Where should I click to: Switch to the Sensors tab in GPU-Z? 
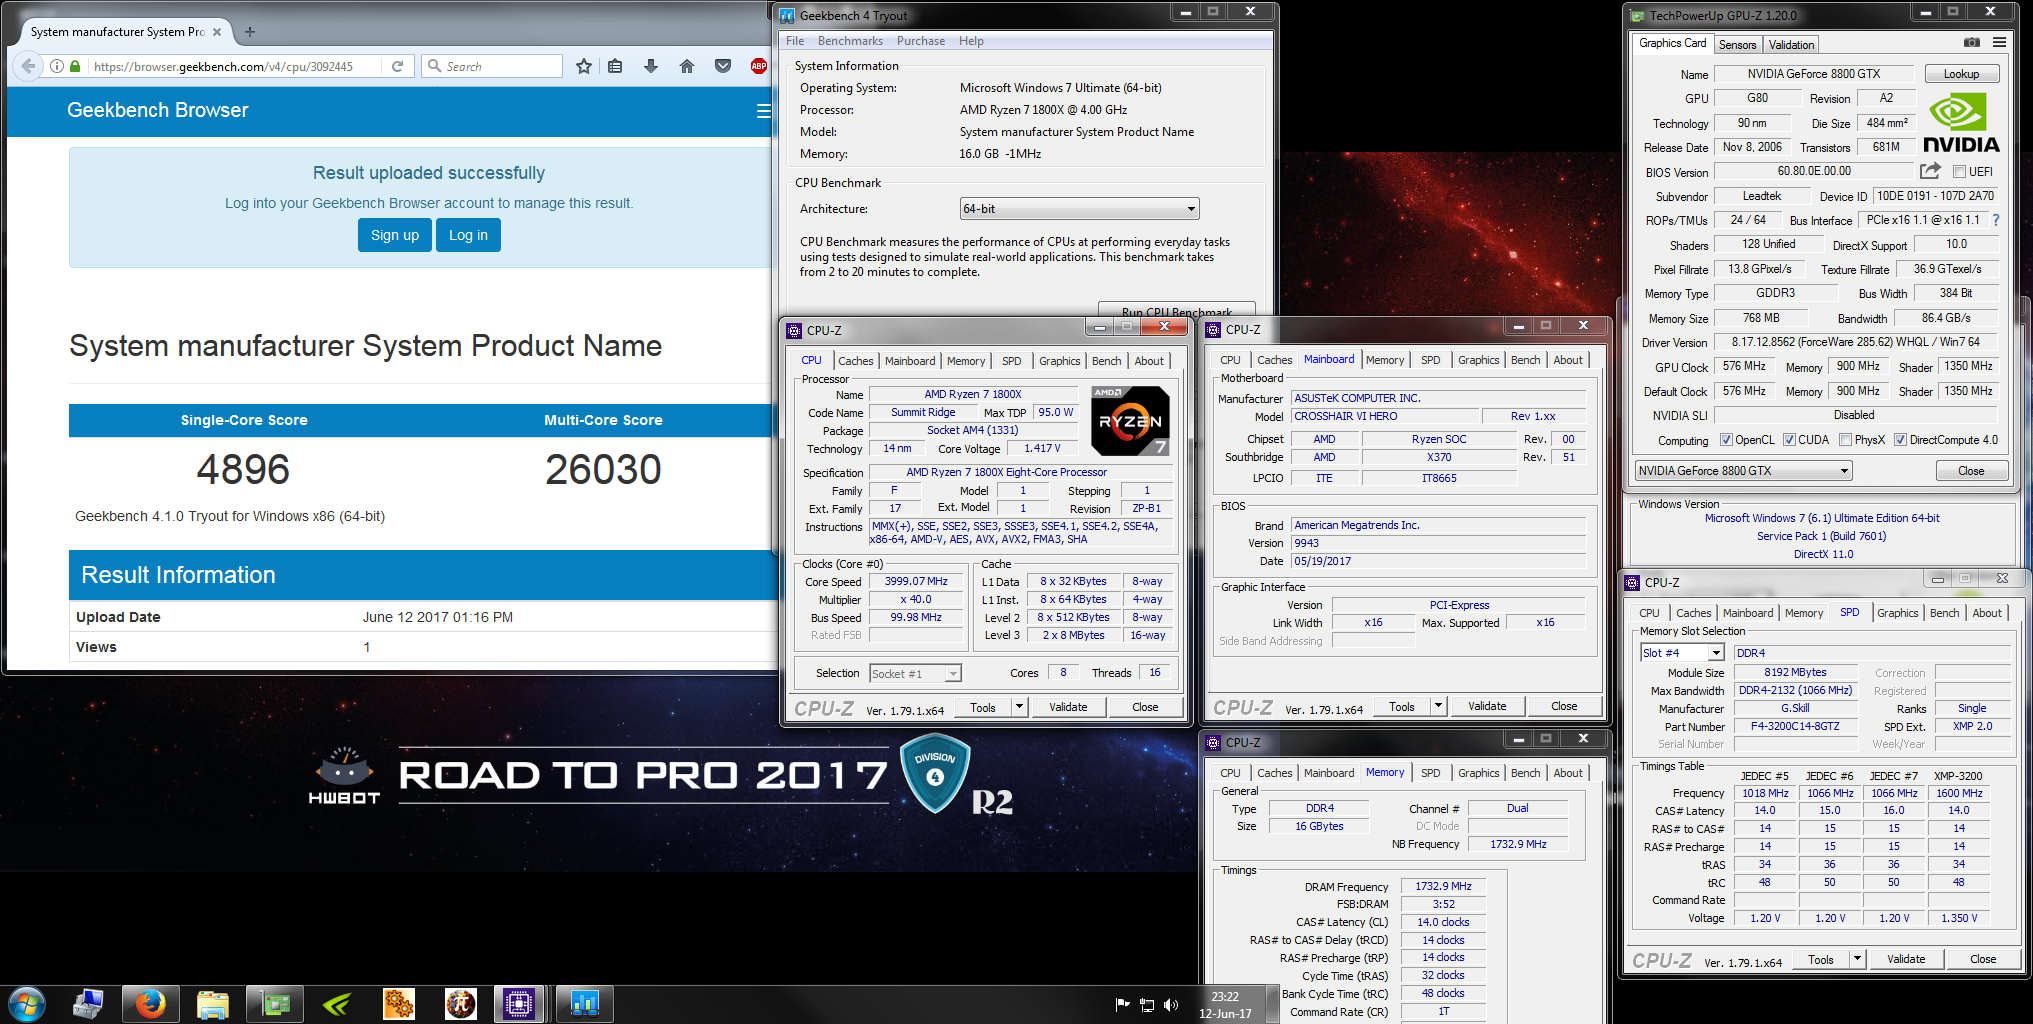point(1737,45)
